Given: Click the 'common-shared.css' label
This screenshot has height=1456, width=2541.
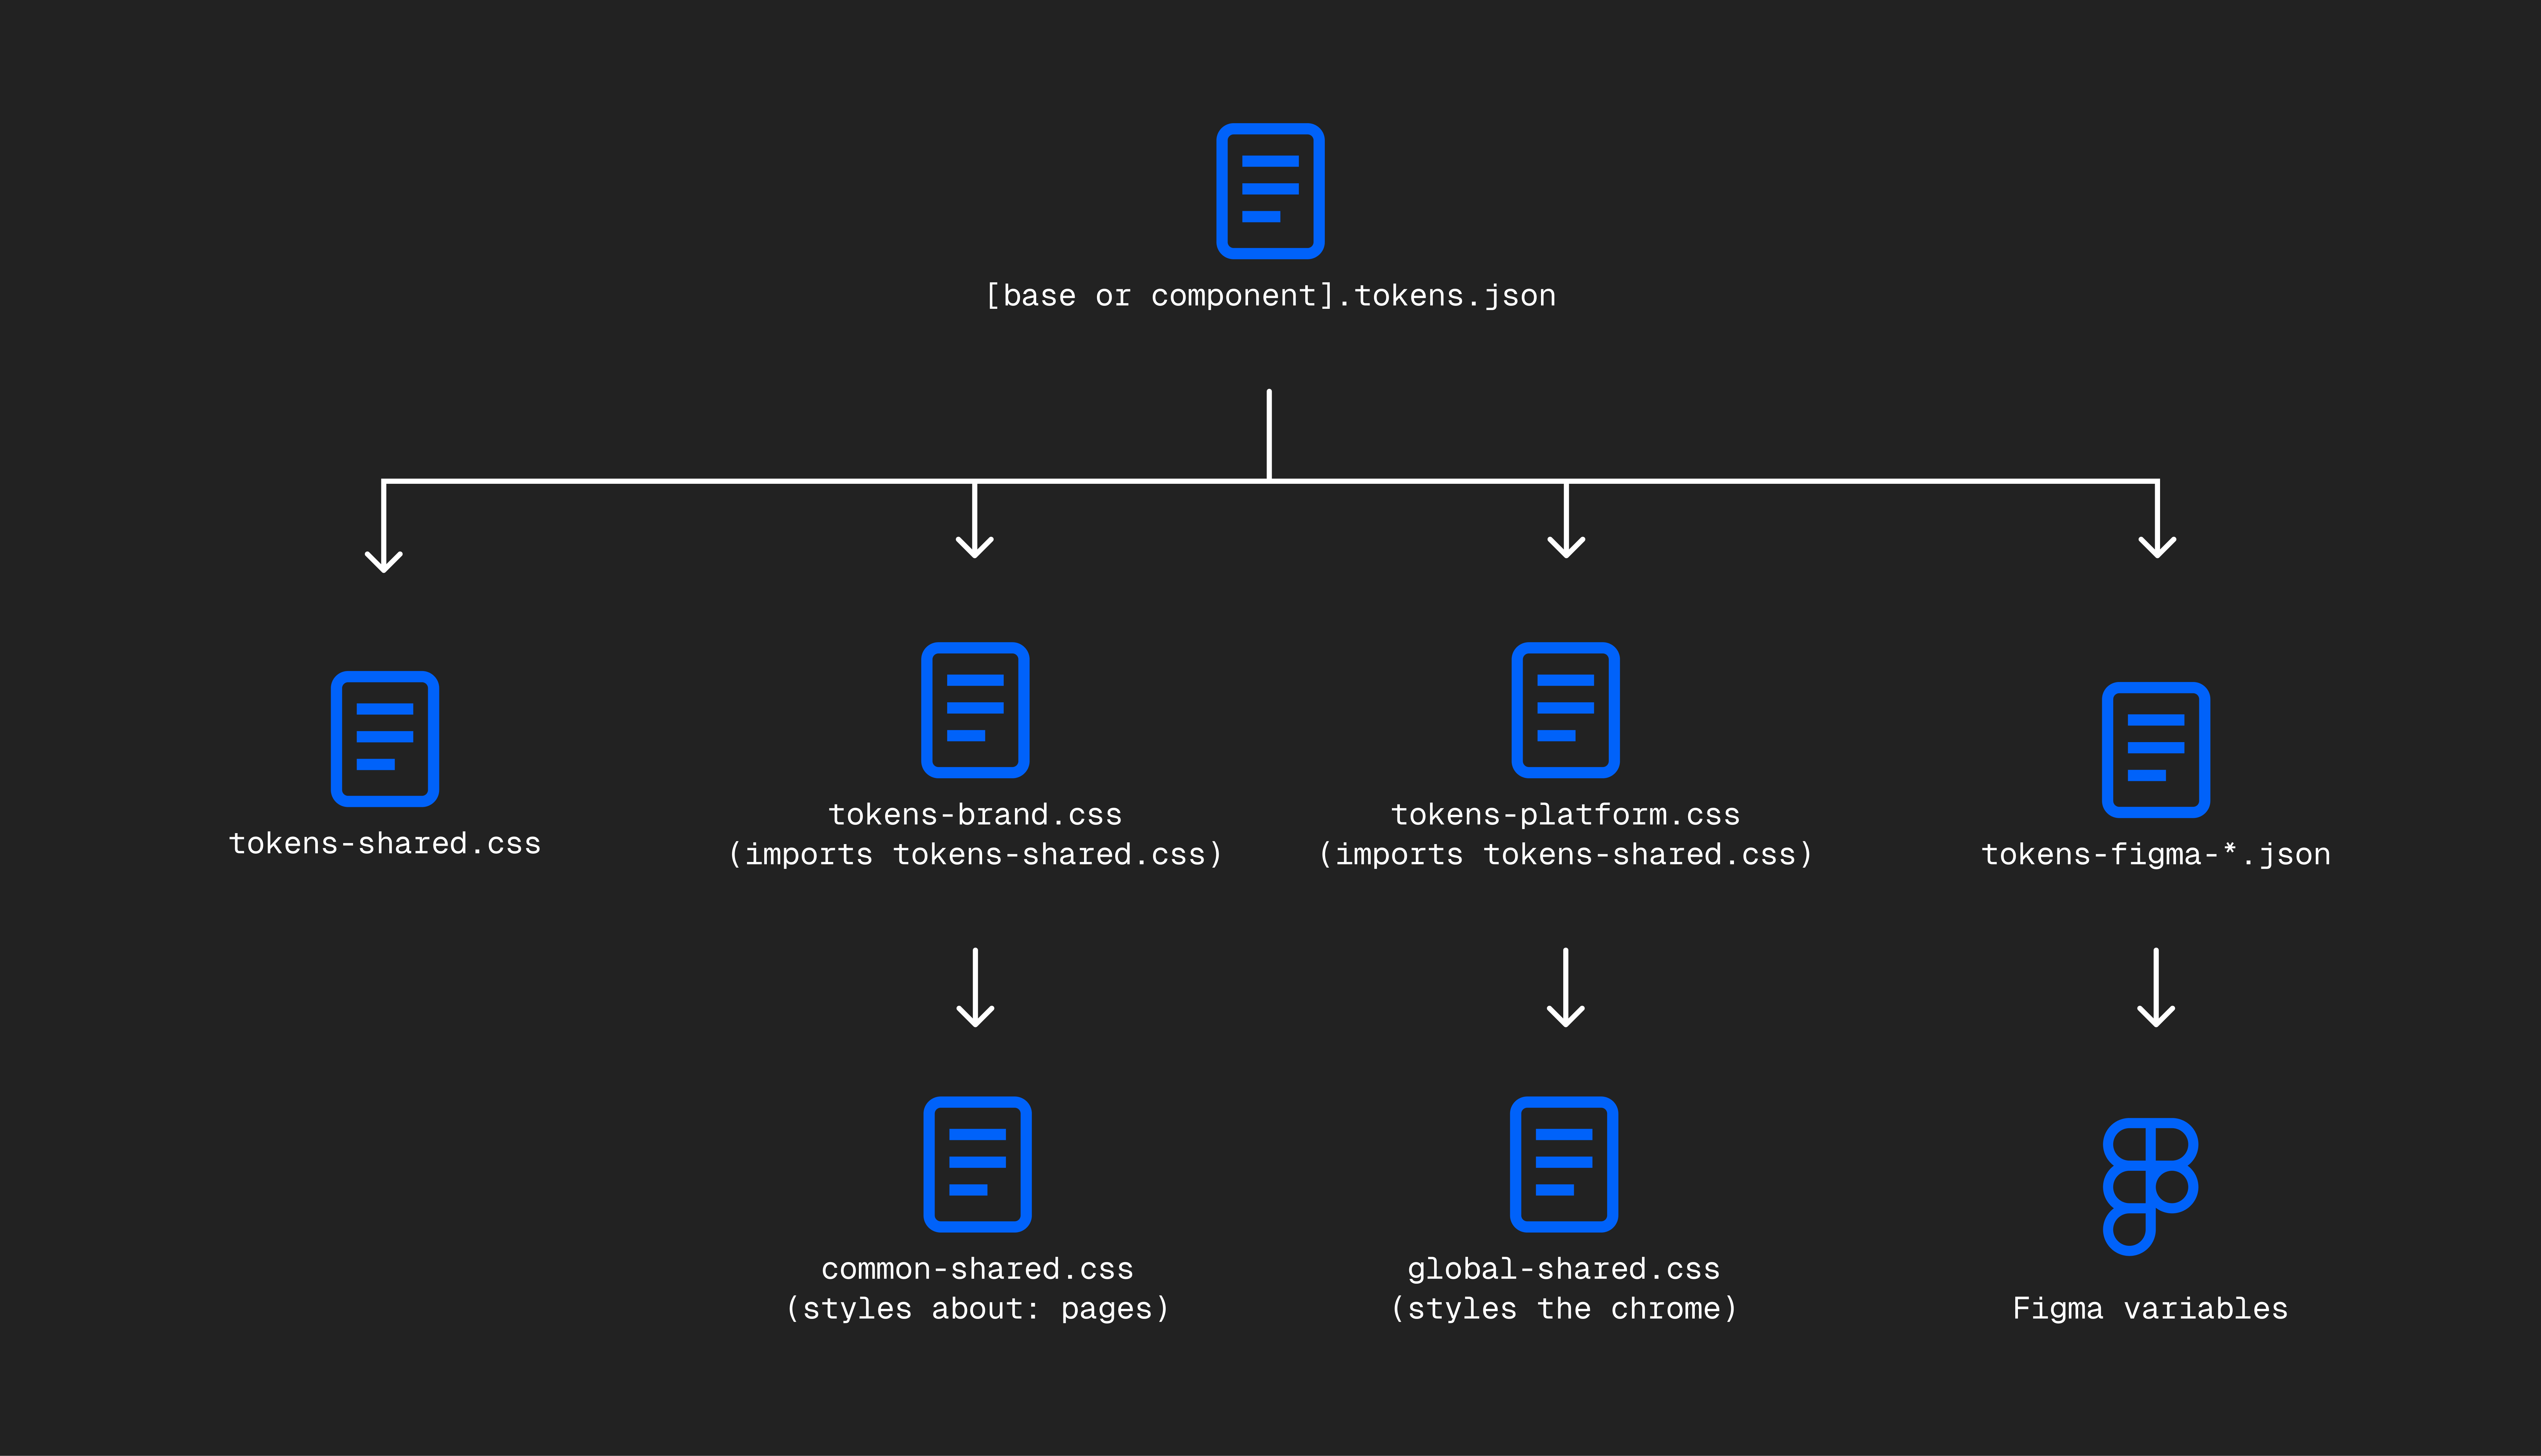Looking at the screenshot, I should pyautogui.click(x=977, y=1269).
